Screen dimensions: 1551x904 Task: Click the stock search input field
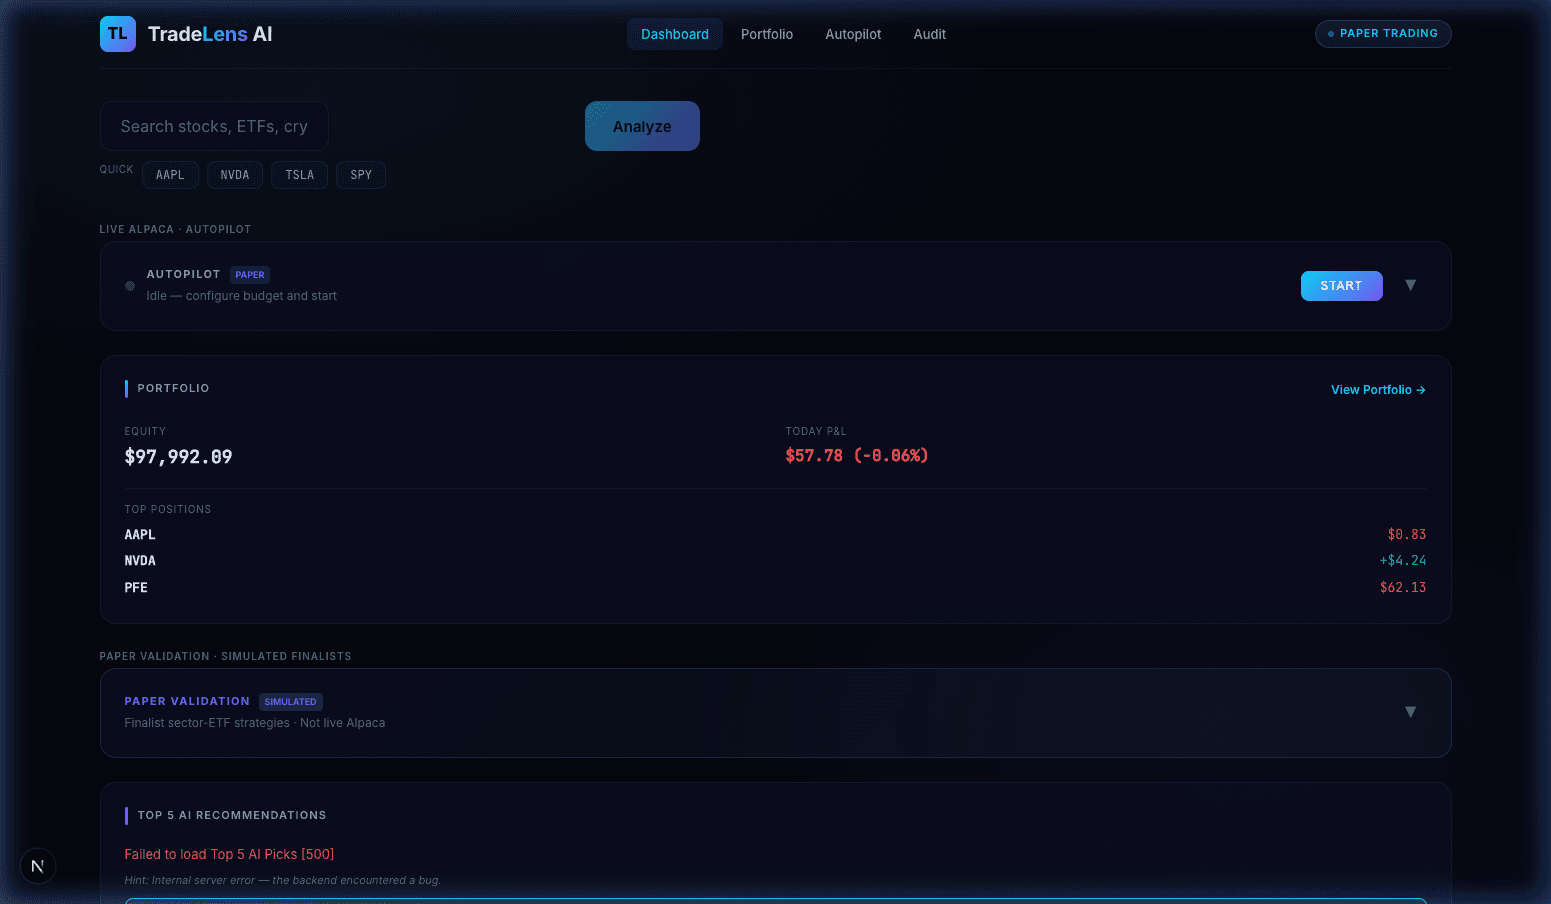(x=214, y=126)
